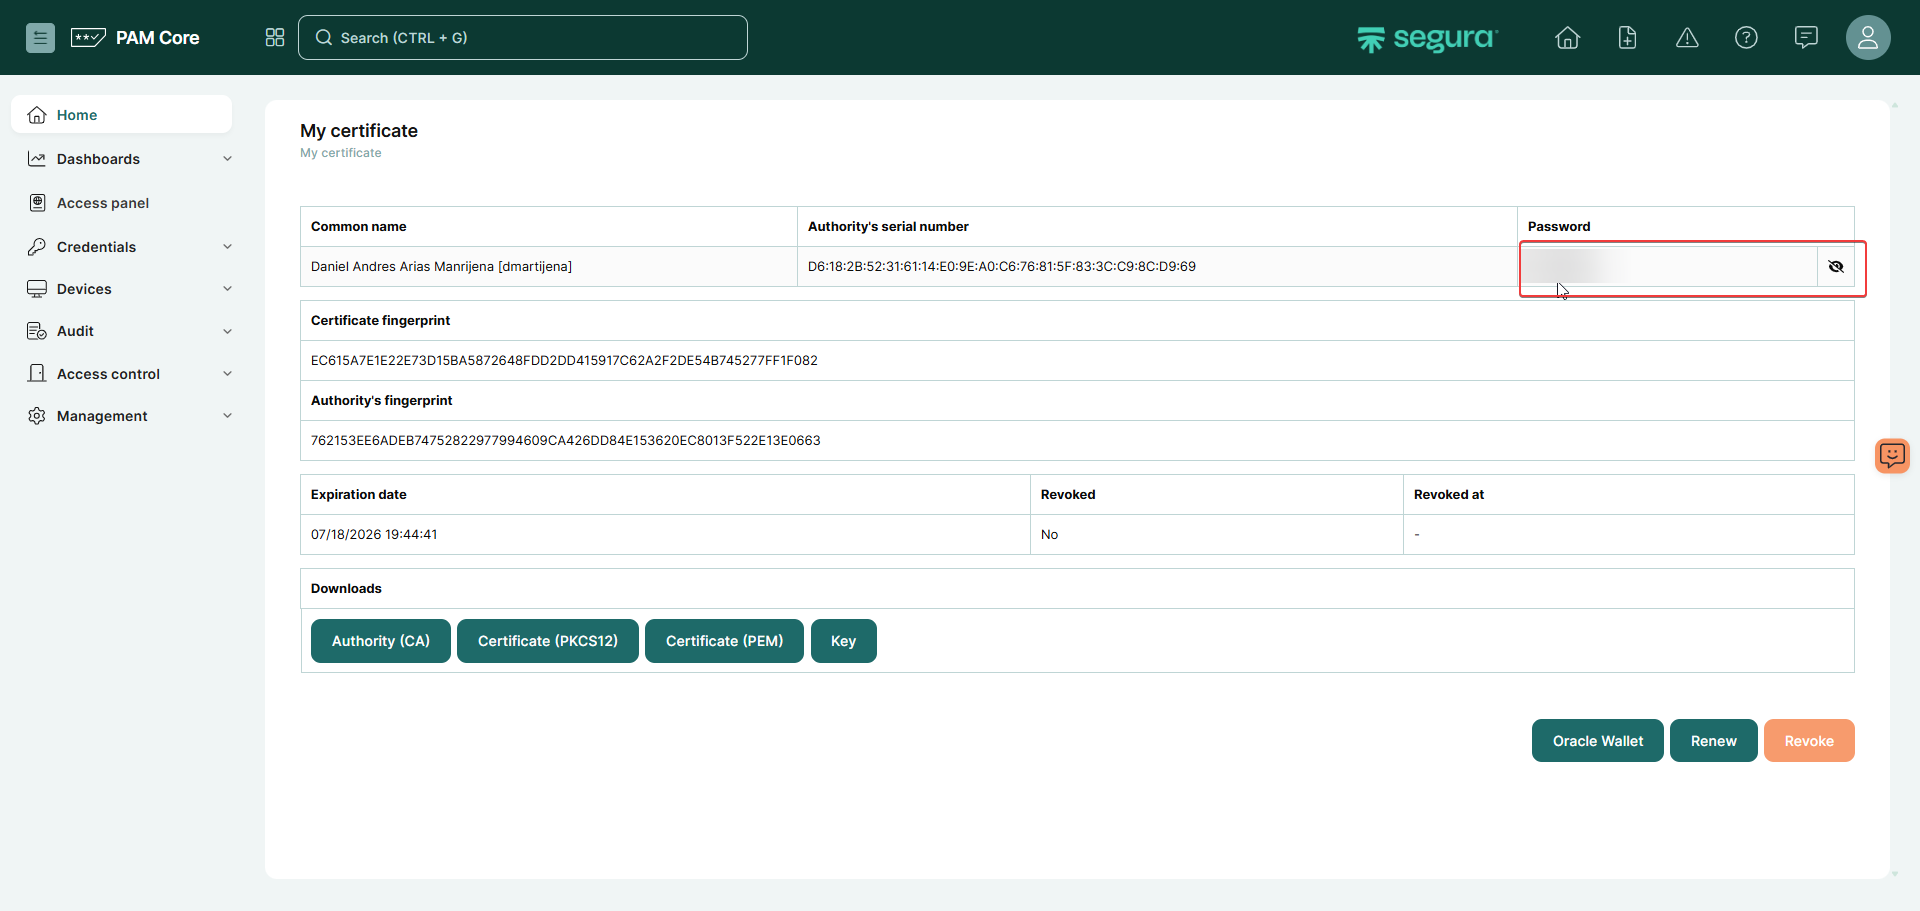Image resolution: width=1920 pixels, height=911 pixels.
Task: Click the orange feedback widget icon
Action: pyautogui.click(x=1892, y=456)
